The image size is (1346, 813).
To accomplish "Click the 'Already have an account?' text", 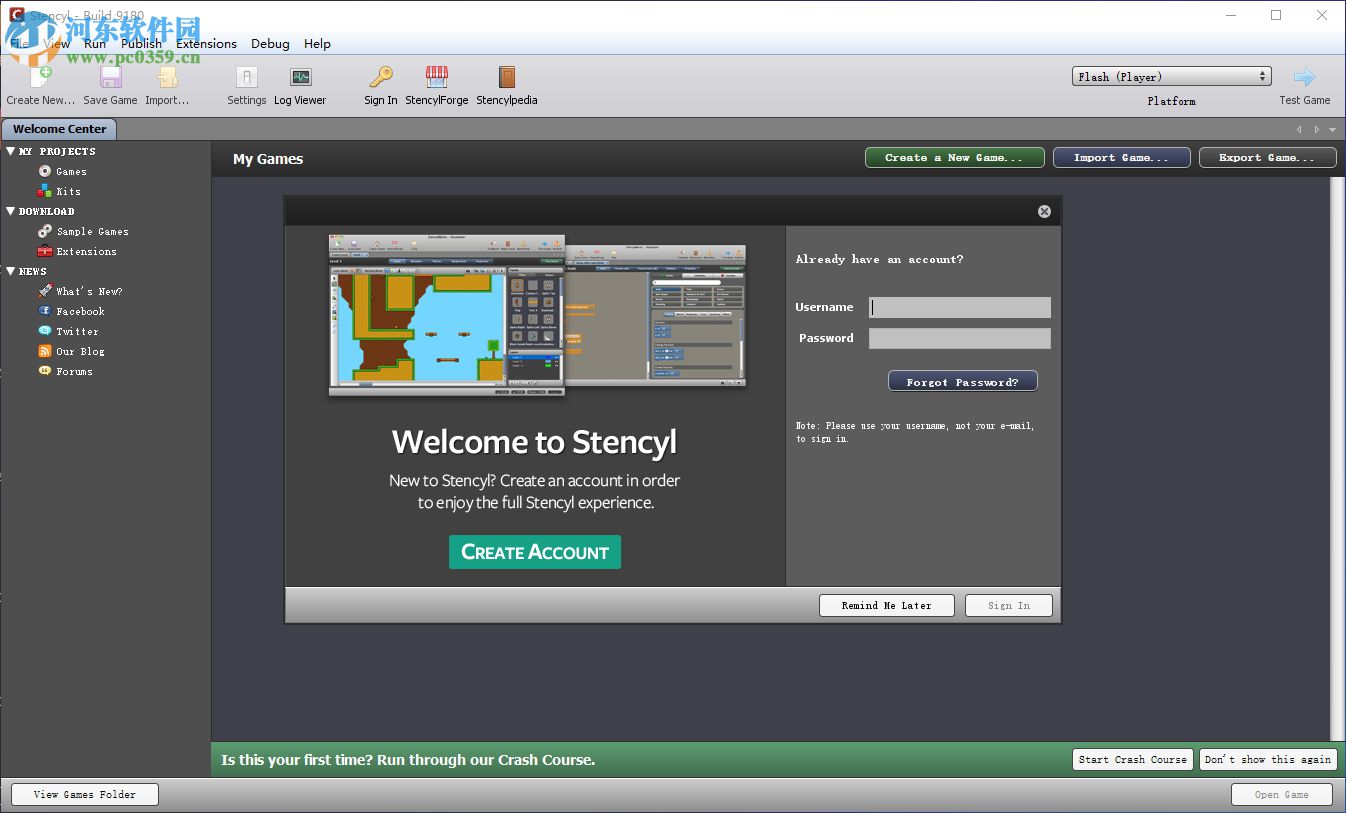I will coord(880,259).
